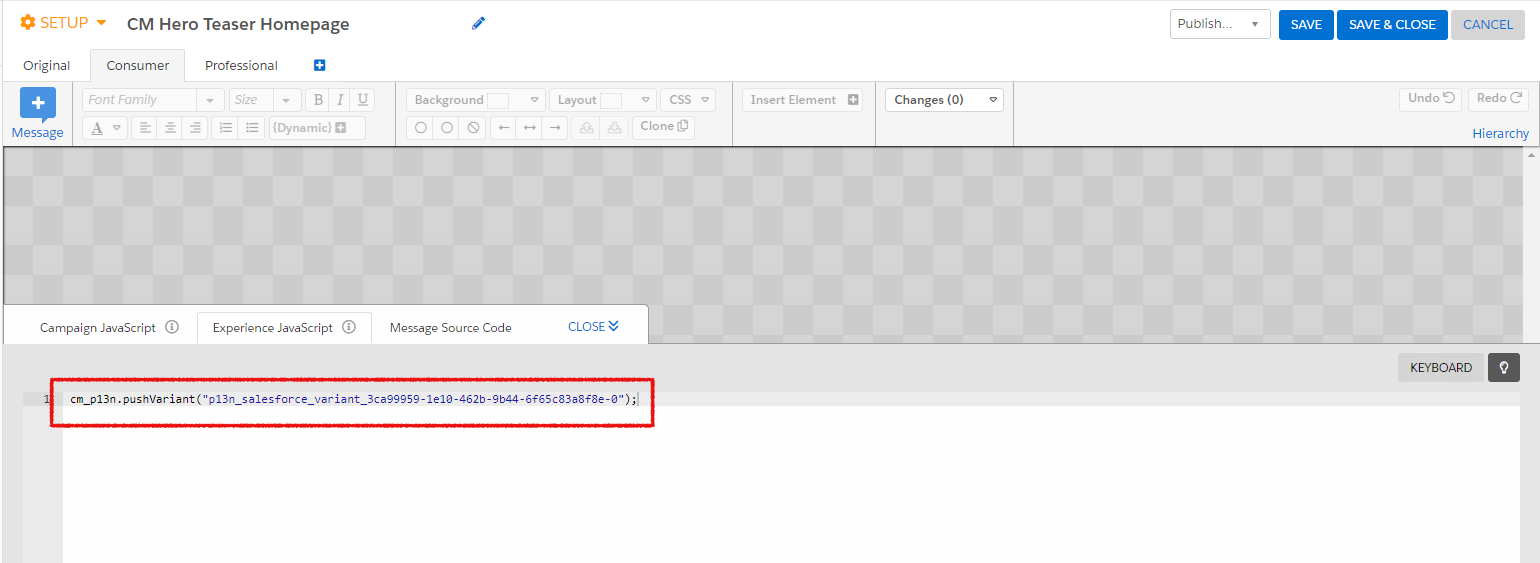Toggle bold formatting

pos(317,100)
